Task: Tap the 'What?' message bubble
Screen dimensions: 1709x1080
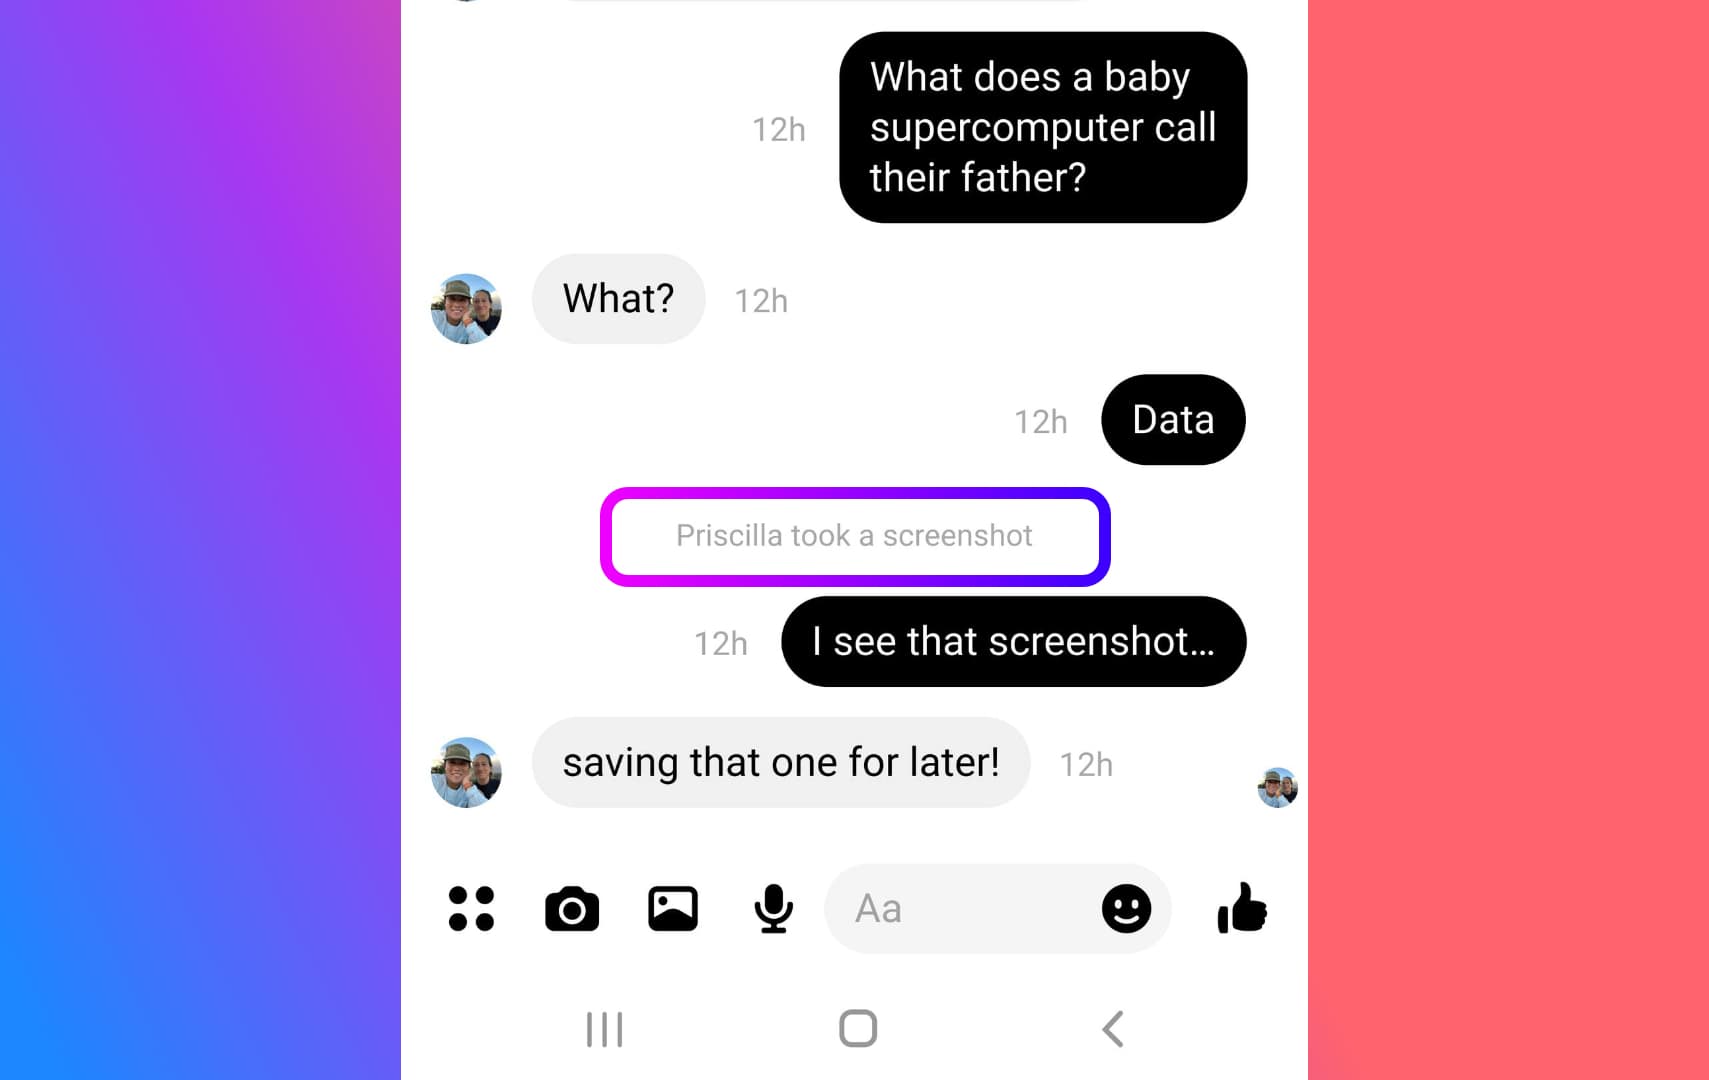Action: pos(618,299)
